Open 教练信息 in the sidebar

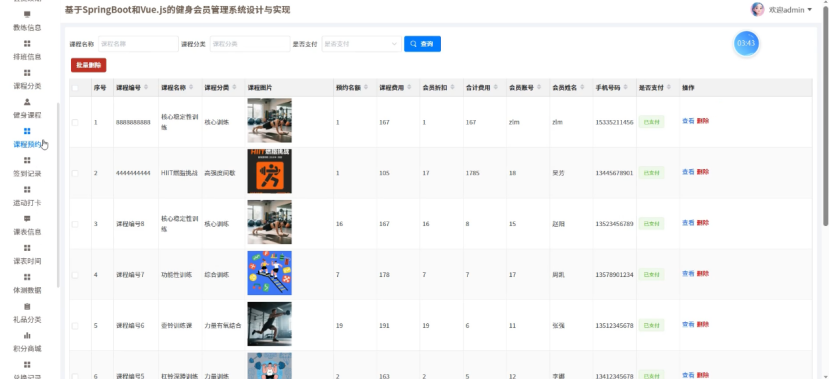click(x=27, y=27)
